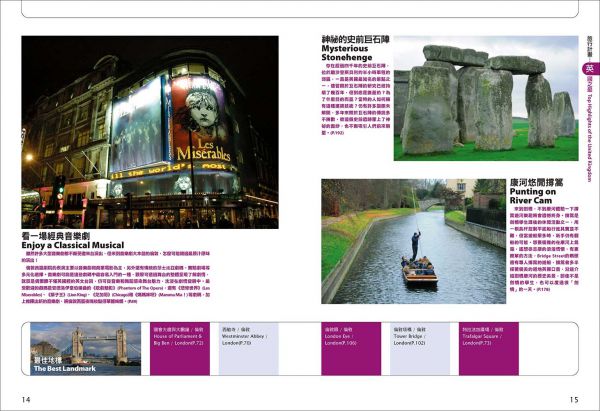Click the Tower Bridge landmark photo

pyautogui.click(x=86, y=349)
